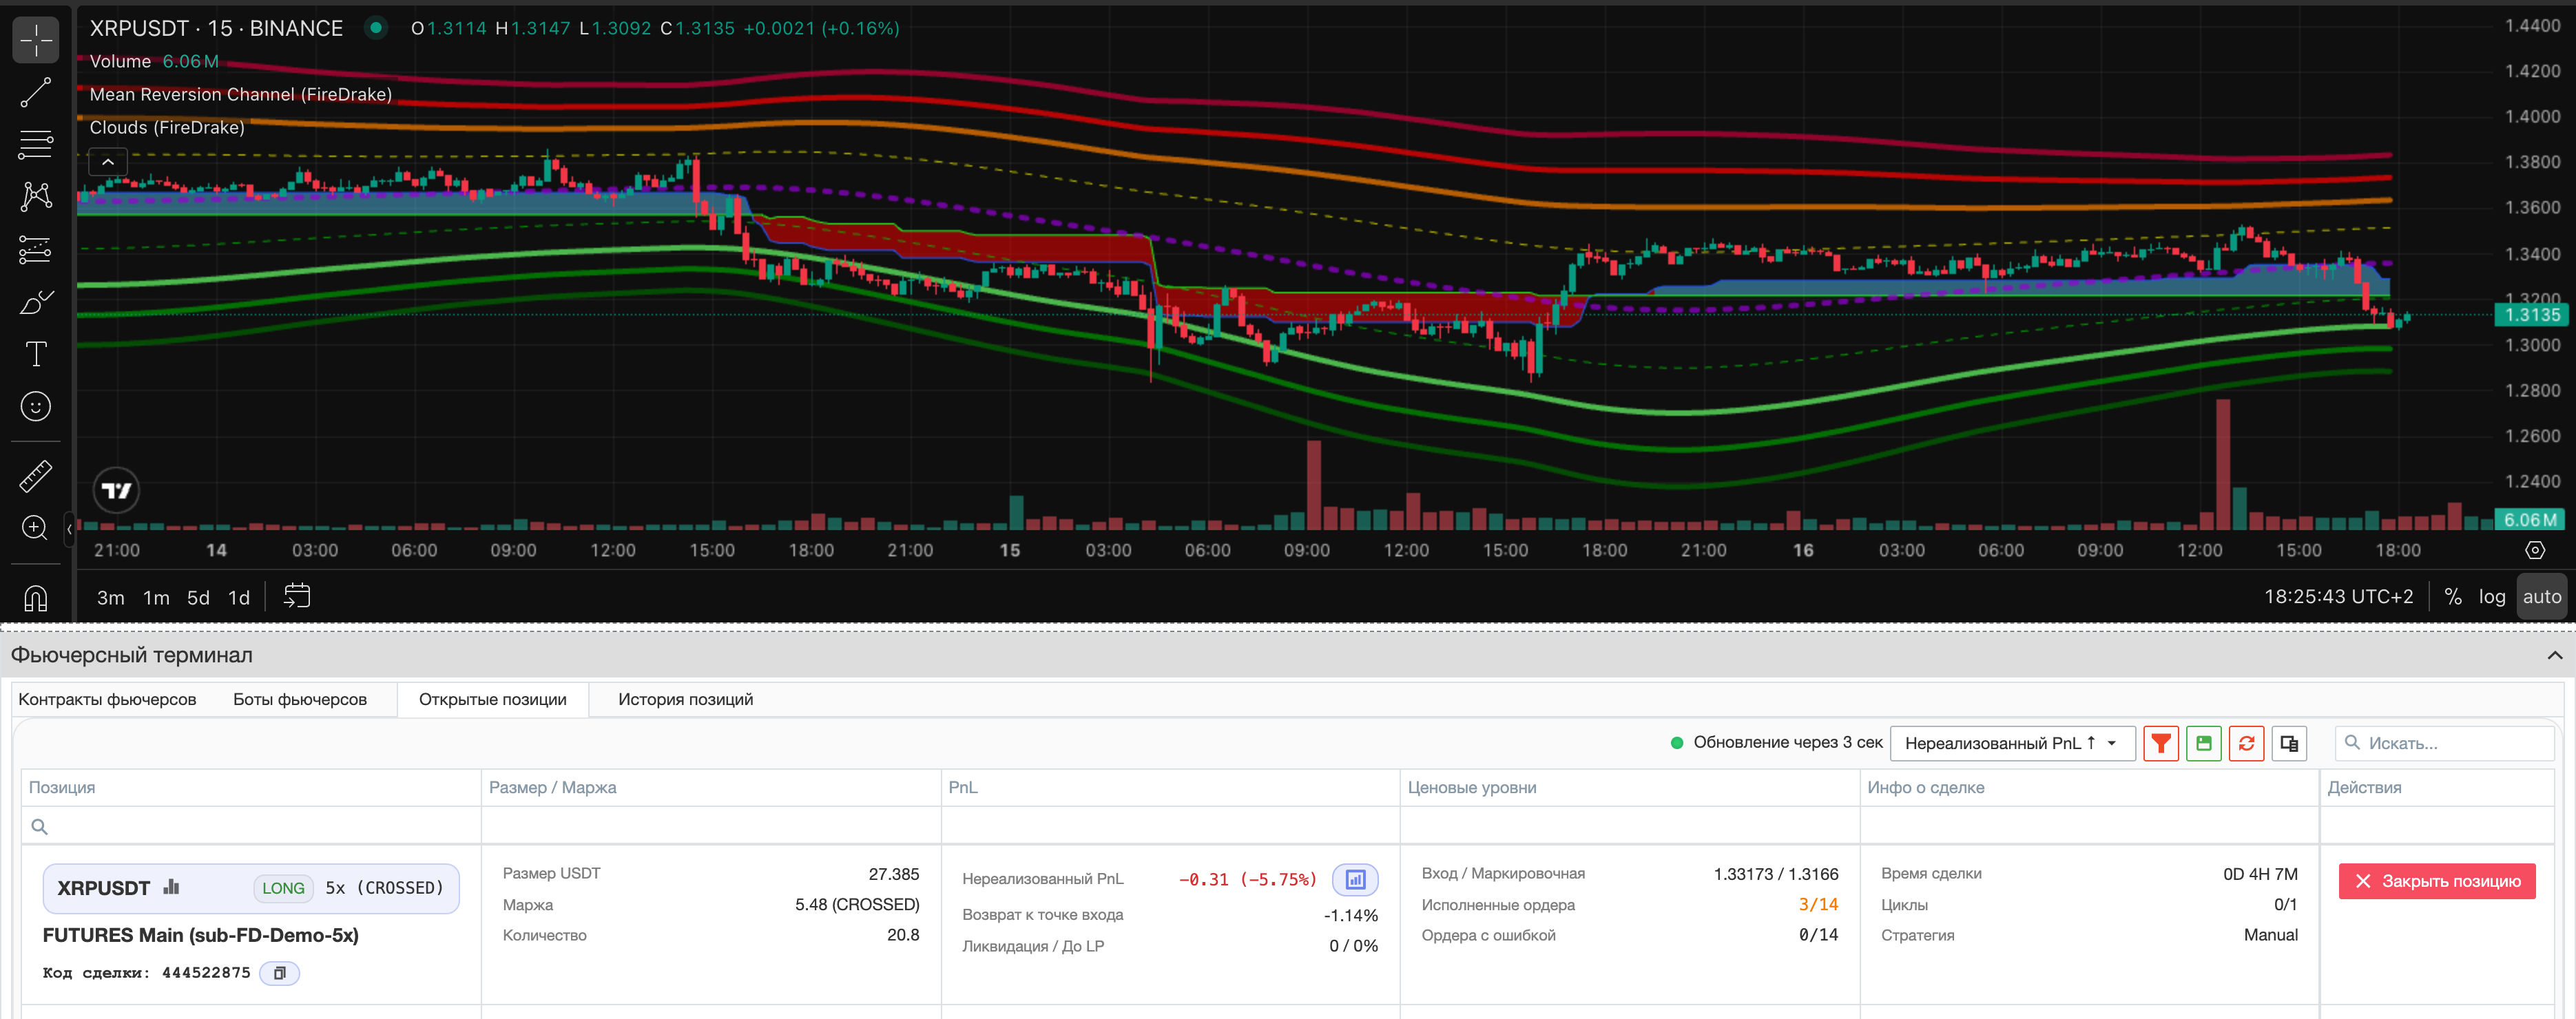Select the Открытые позиции tab
2576x1019 pixels.
tap(492, 699)
